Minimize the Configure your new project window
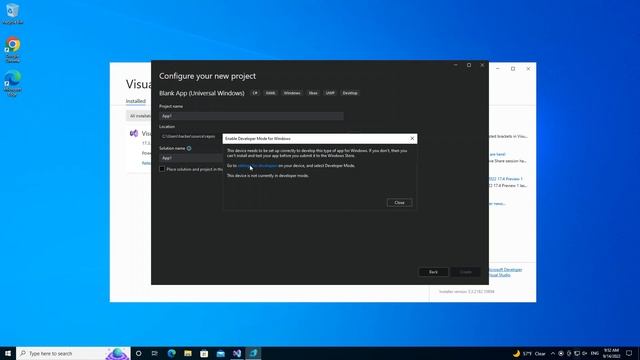 click(x=456, y=65)
